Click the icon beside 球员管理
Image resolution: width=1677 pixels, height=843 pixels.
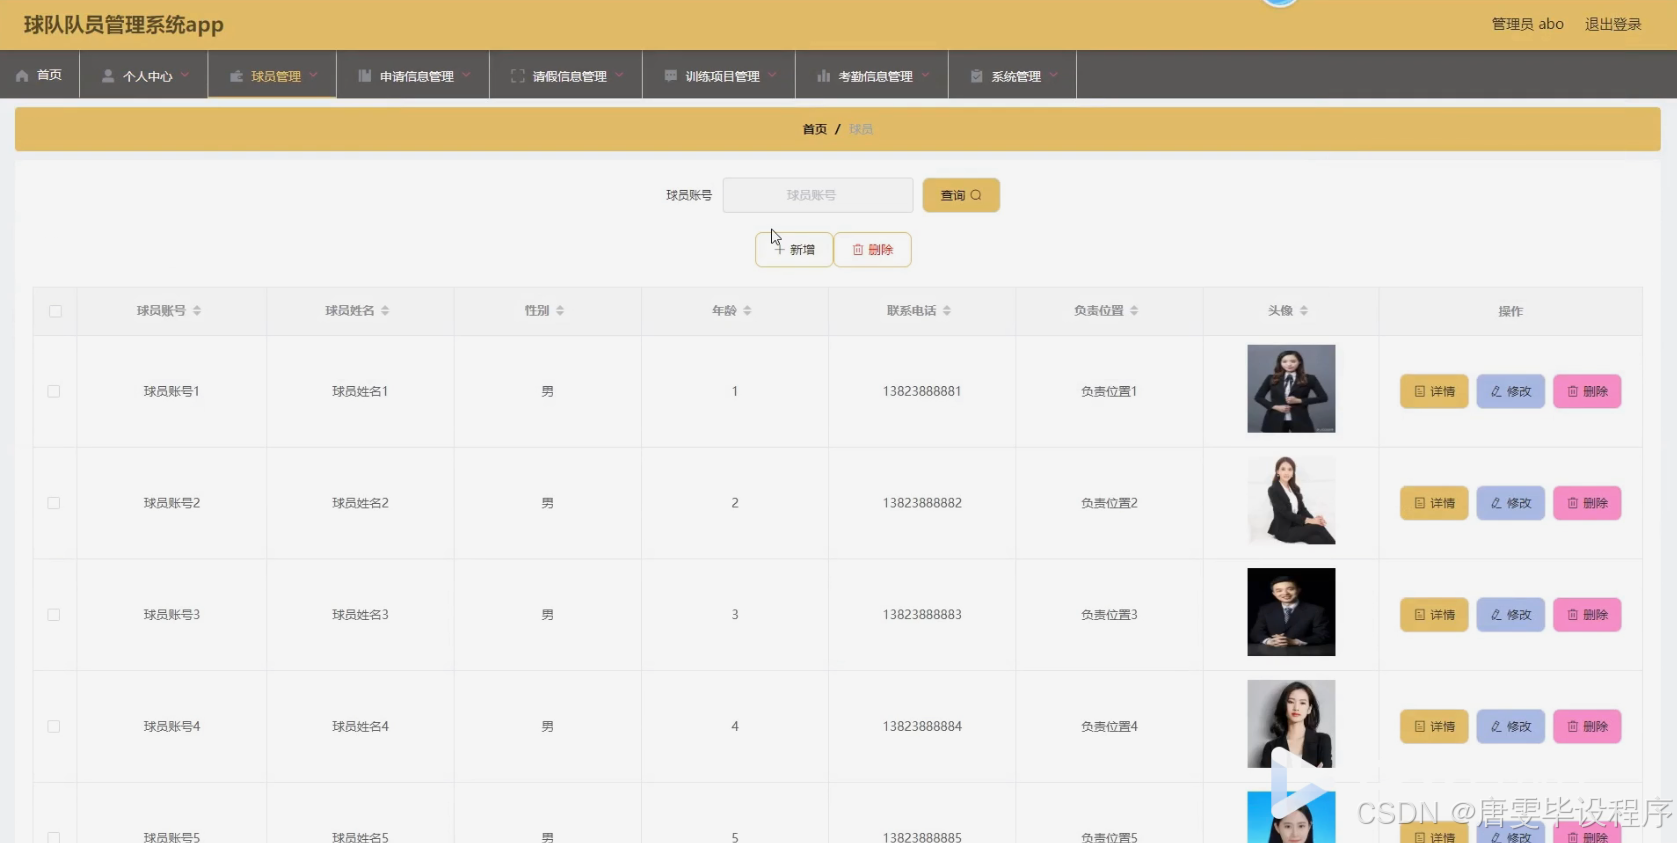click(x=236, y=76)
